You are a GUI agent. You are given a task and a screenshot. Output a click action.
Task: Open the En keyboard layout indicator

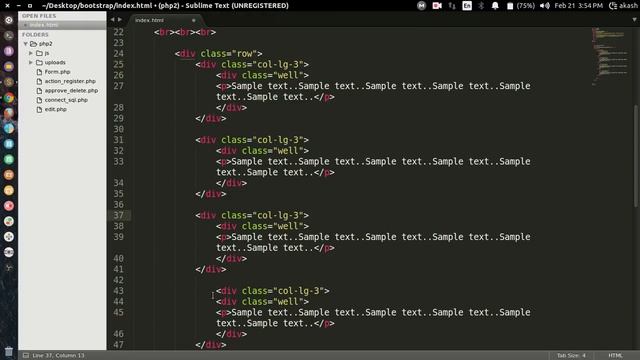467,6
